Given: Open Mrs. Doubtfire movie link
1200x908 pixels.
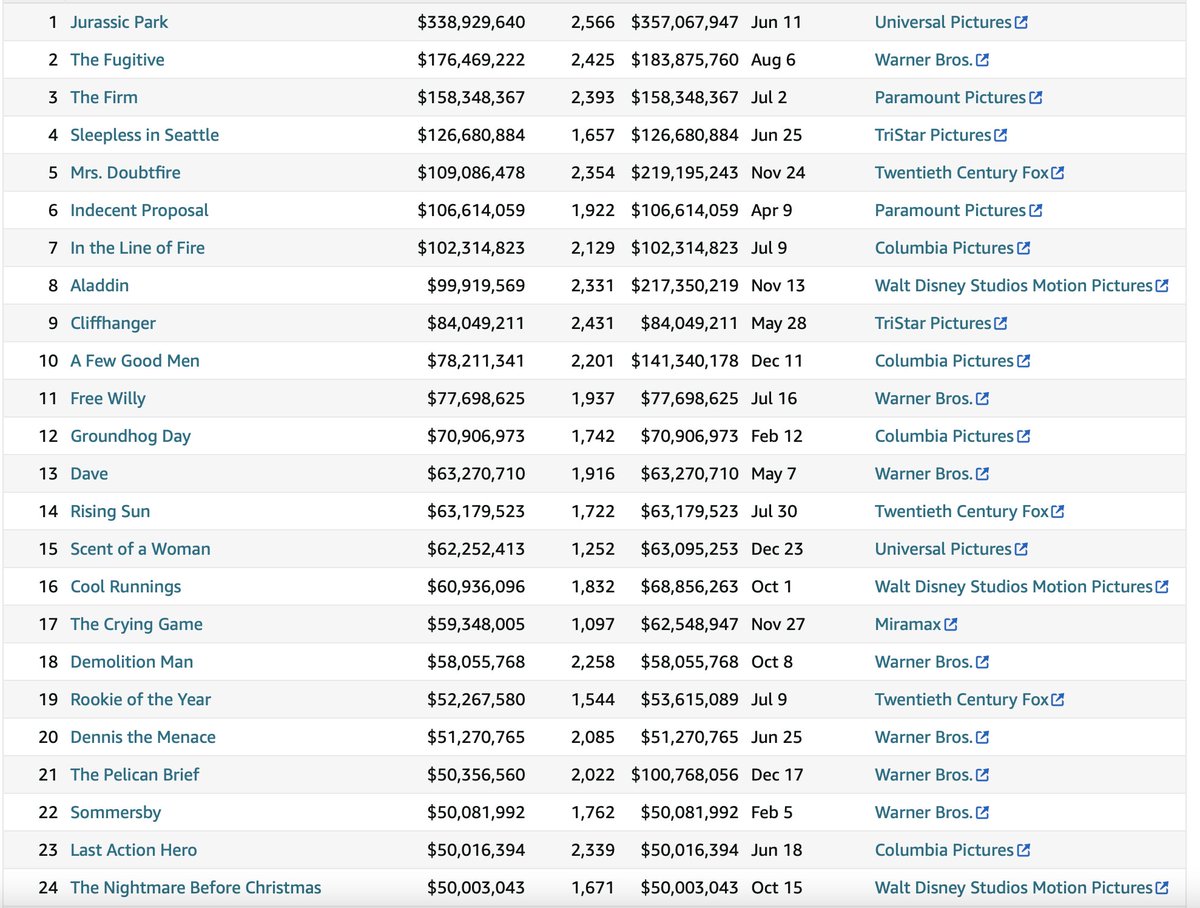Looking at the screenshot, I should coord(125,173).
